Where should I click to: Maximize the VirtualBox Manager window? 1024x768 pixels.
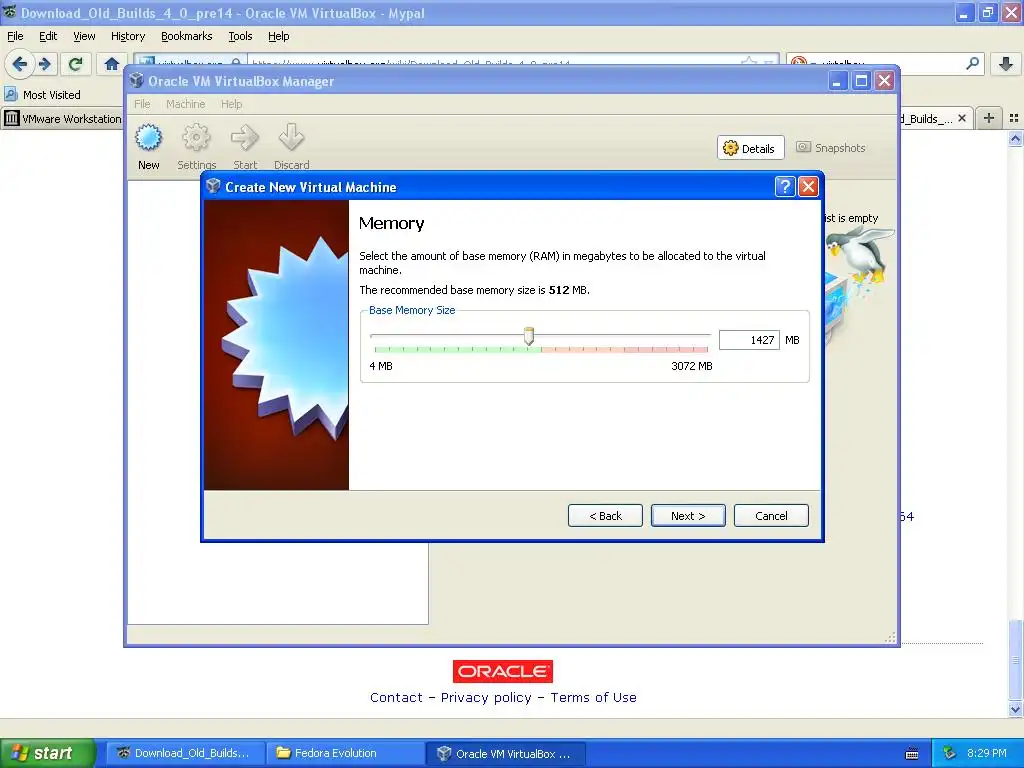pos(861,81)
